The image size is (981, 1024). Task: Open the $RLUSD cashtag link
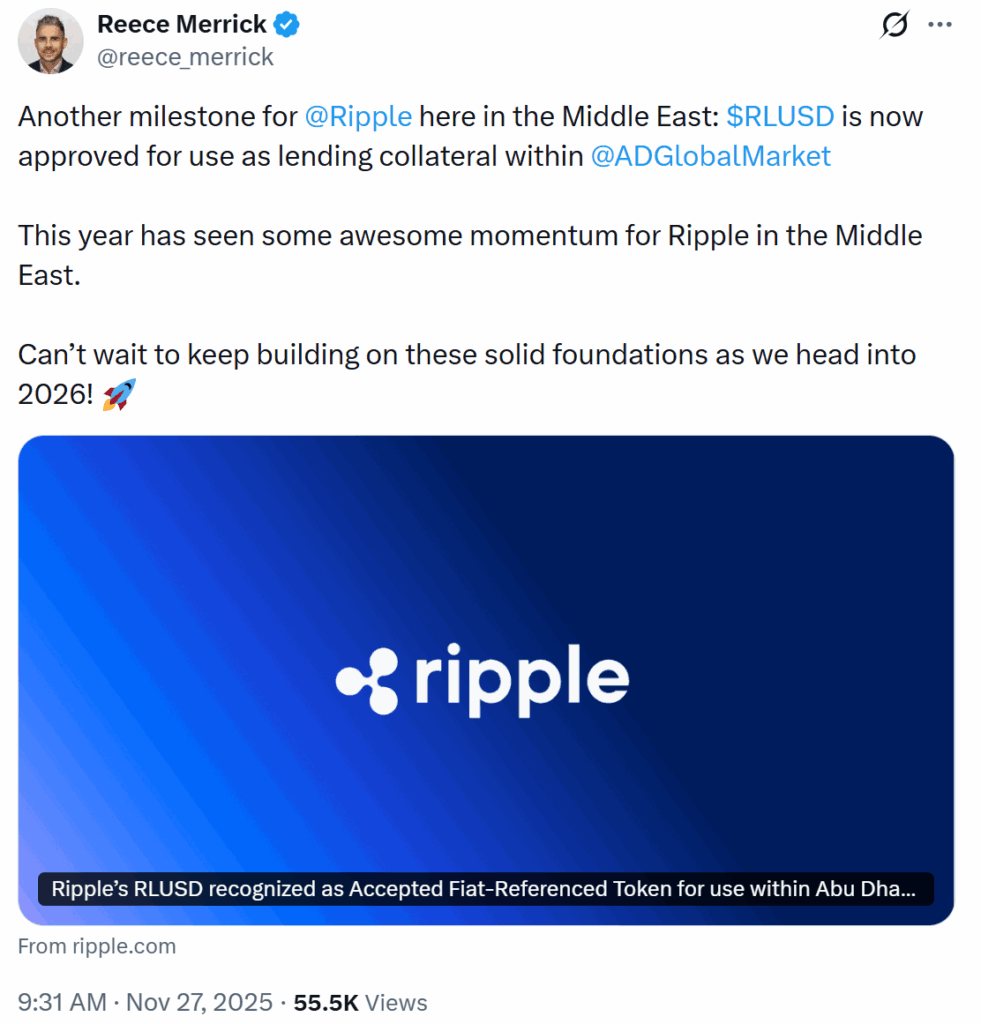tap(780, 116)
